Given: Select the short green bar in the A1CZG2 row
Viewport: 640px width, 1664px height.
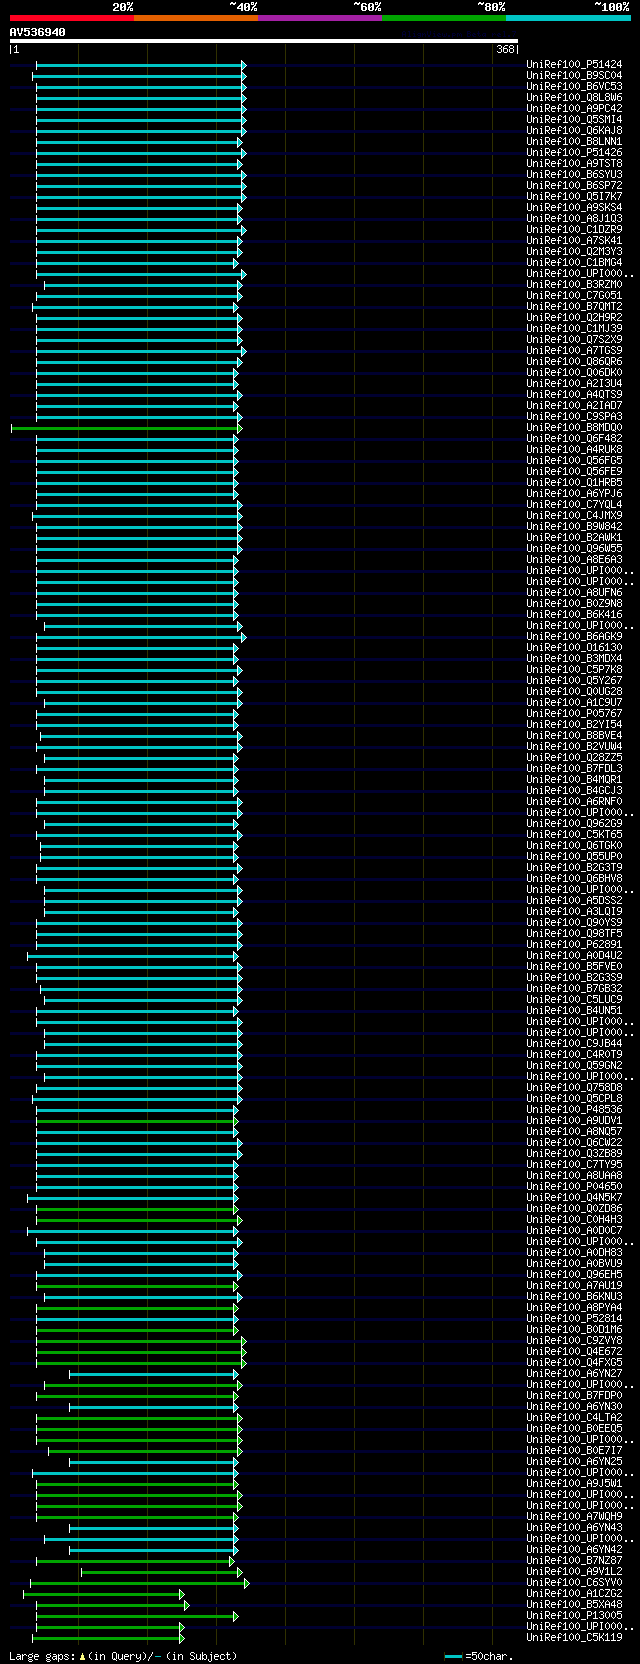Looking at the screenshot, I should point(104,1594).
